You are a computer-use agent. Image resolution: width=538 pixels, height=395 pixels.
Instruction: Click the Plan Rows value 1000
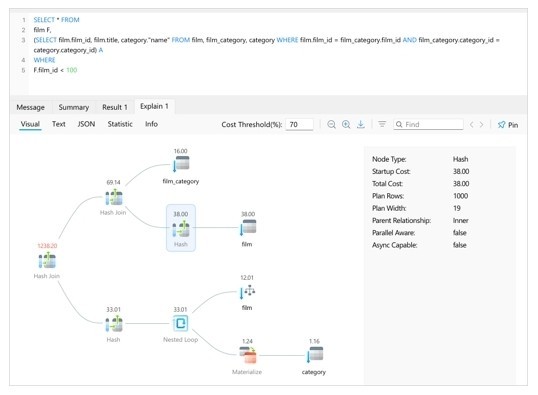coord(460,196)
